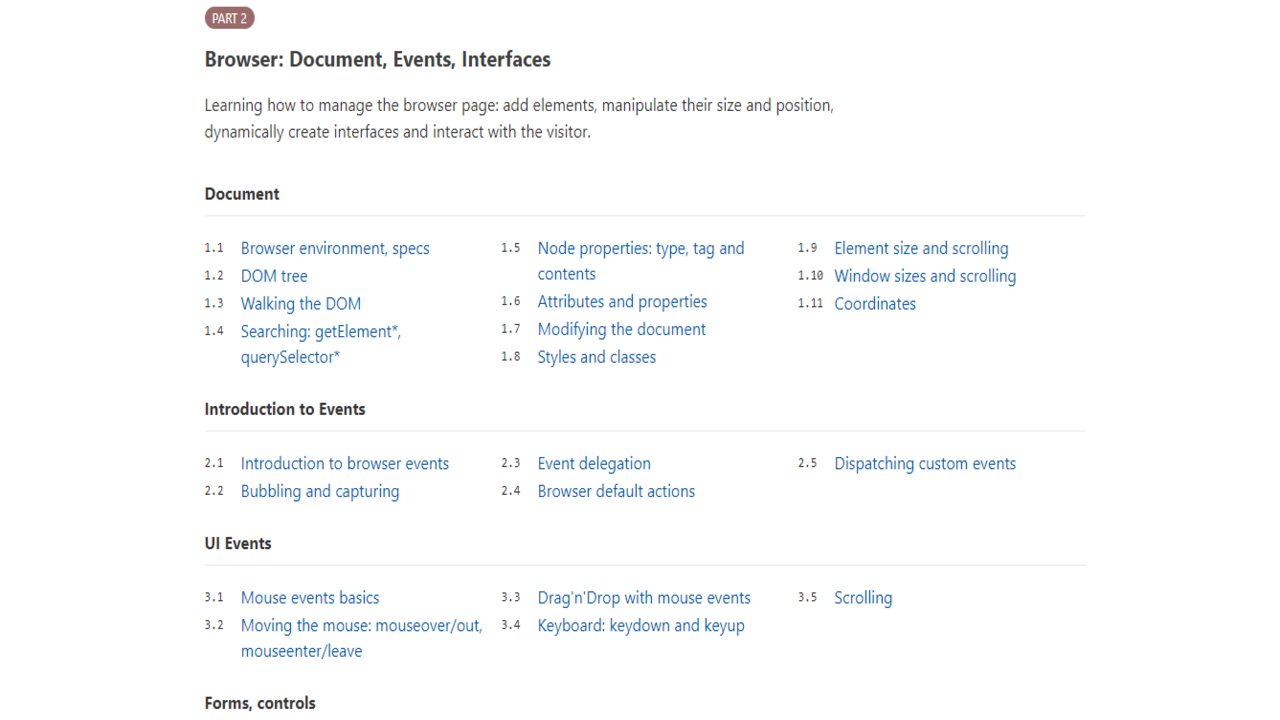Open Introduction to browser events

pyautogui.click(x=345, y=463)
